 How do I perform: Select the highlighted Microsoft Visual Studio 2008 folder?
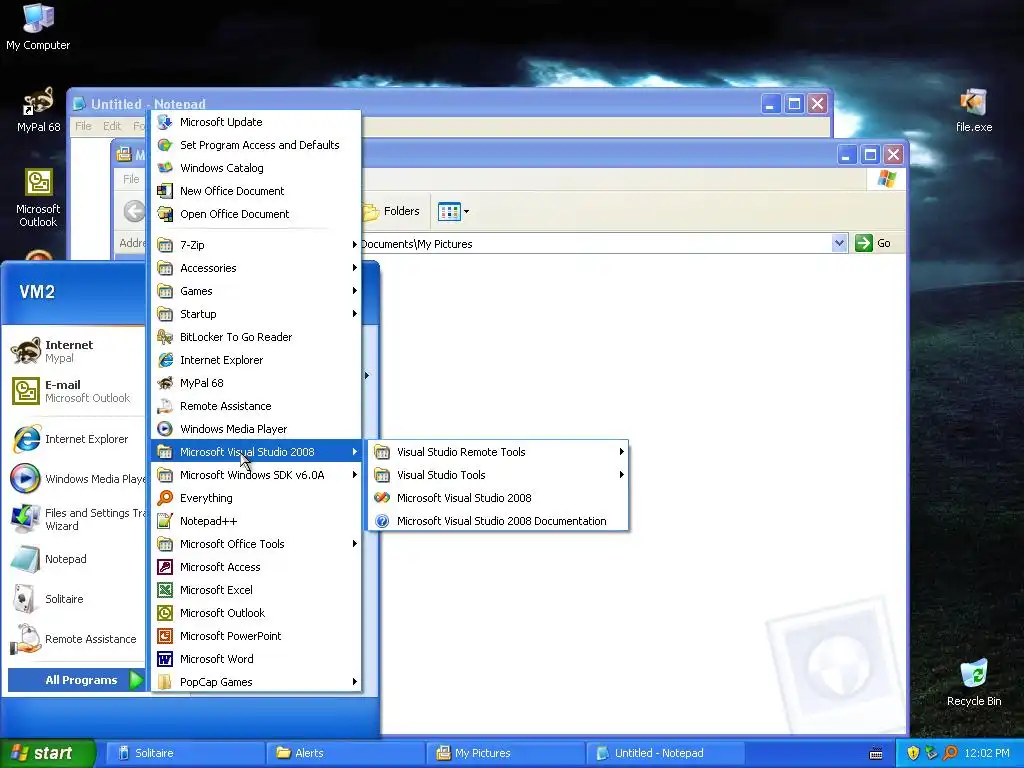pos(256,452)
